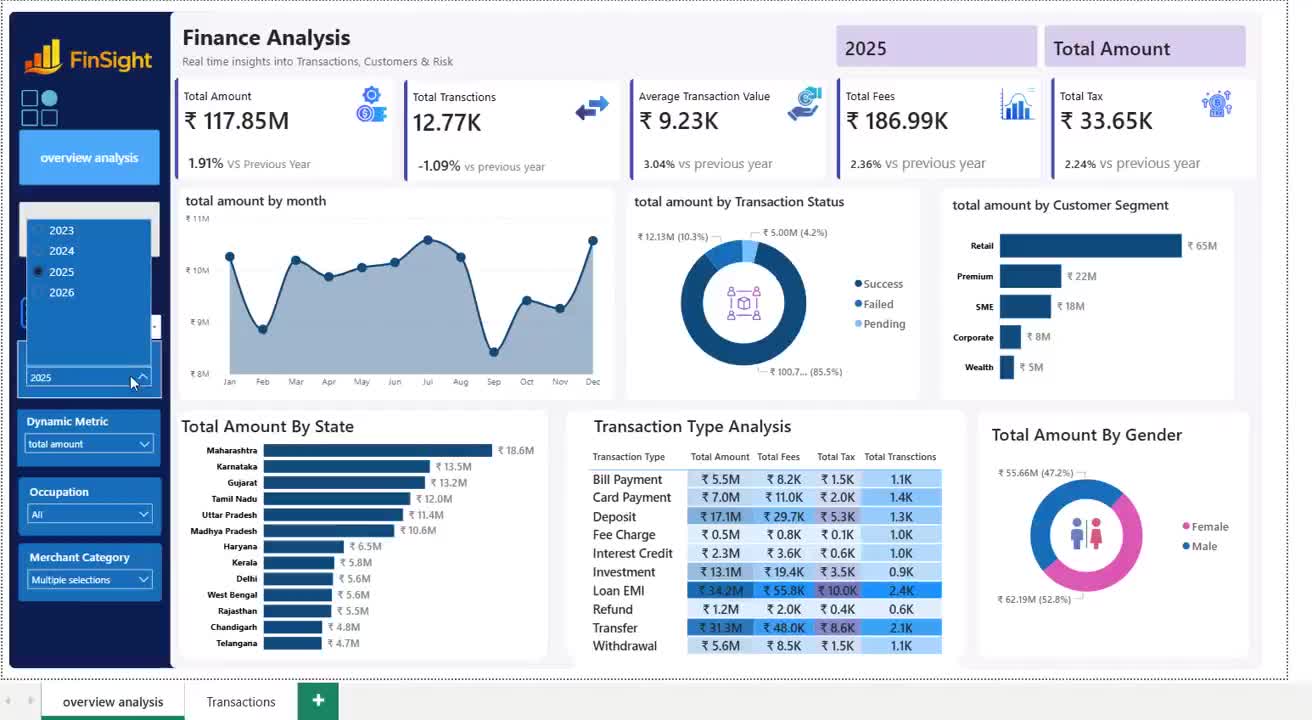
Task: Switch to the overview analysis tab
Action: click(113, 701)
